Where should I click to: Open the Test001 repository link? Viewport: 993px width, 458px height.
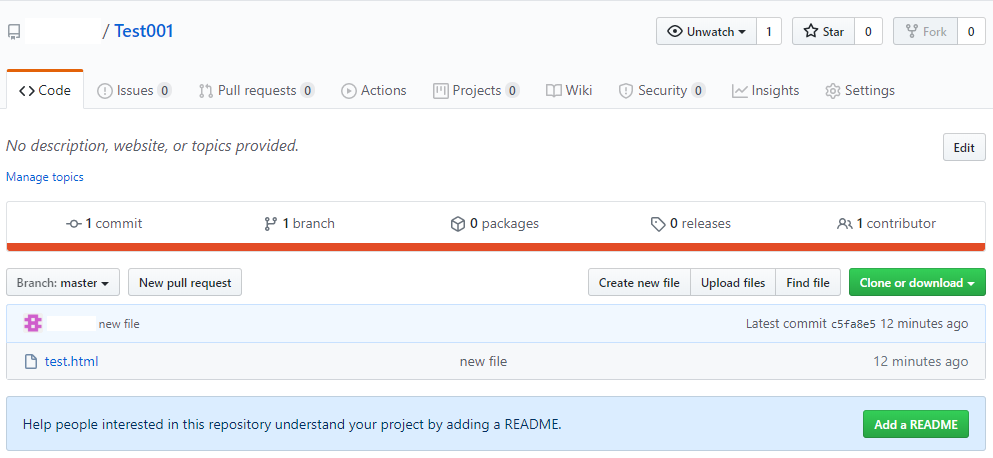point(144,31)
